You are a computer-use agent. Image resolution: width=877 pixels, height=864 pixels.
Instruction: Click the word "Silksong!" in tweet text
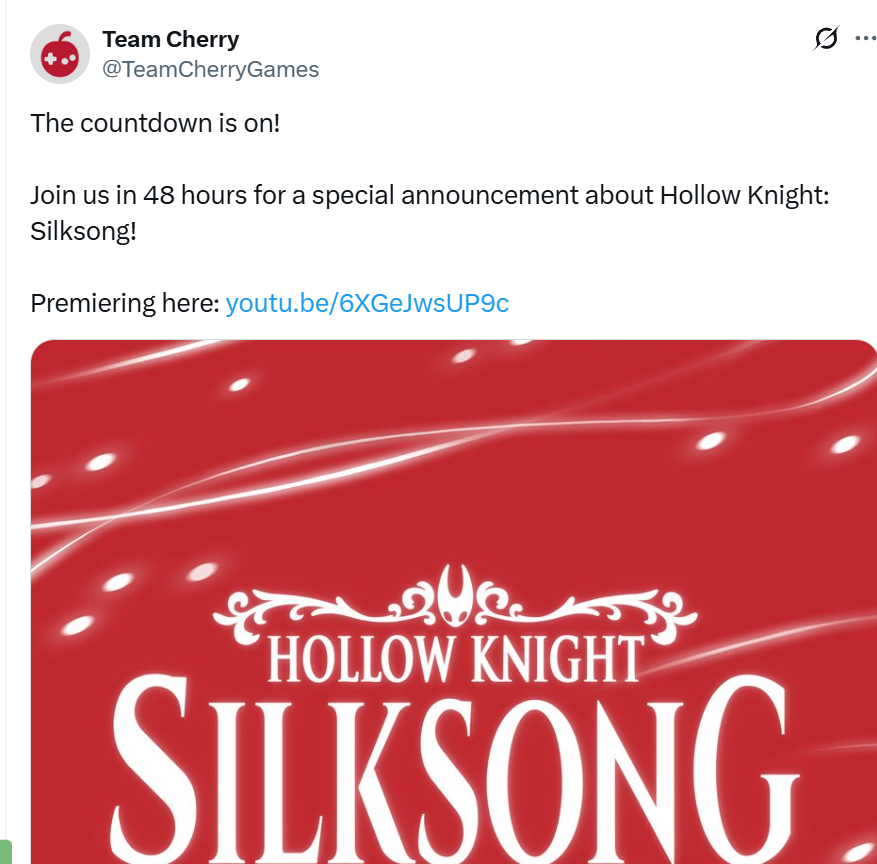coord(83,232)
